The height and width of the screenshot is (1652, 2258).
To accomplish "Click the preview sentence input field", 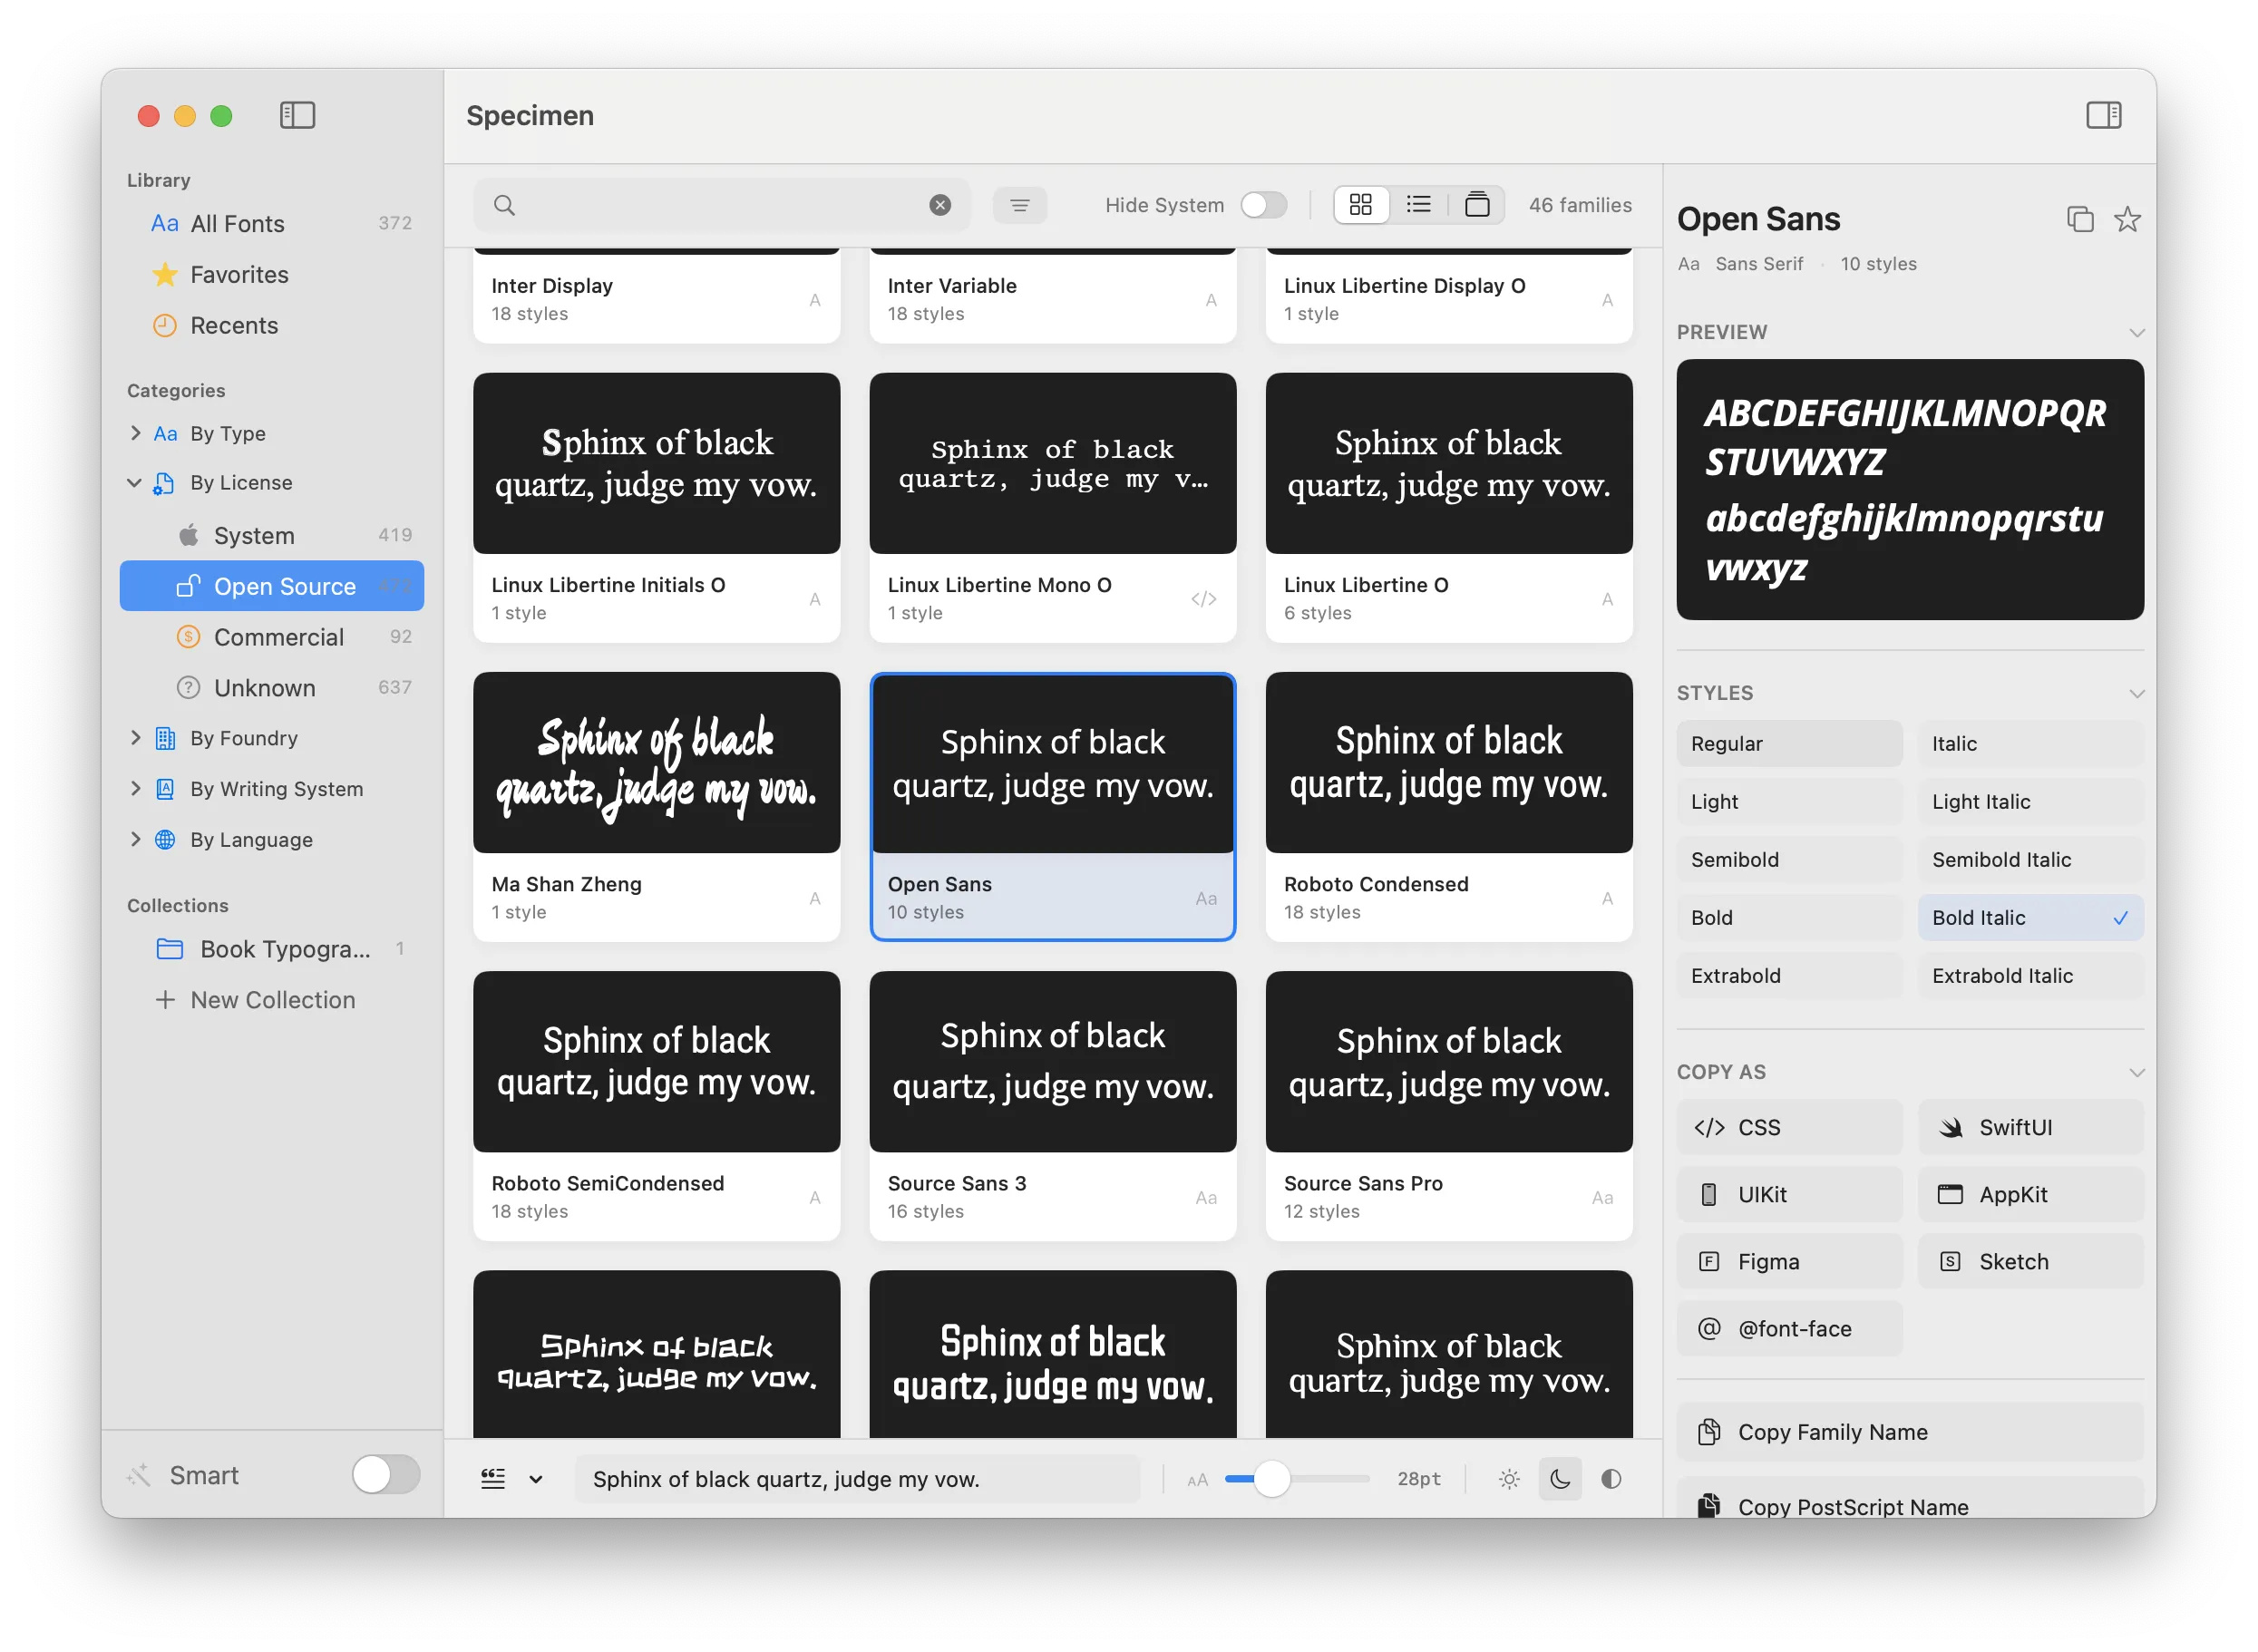I will [858, 1478].
